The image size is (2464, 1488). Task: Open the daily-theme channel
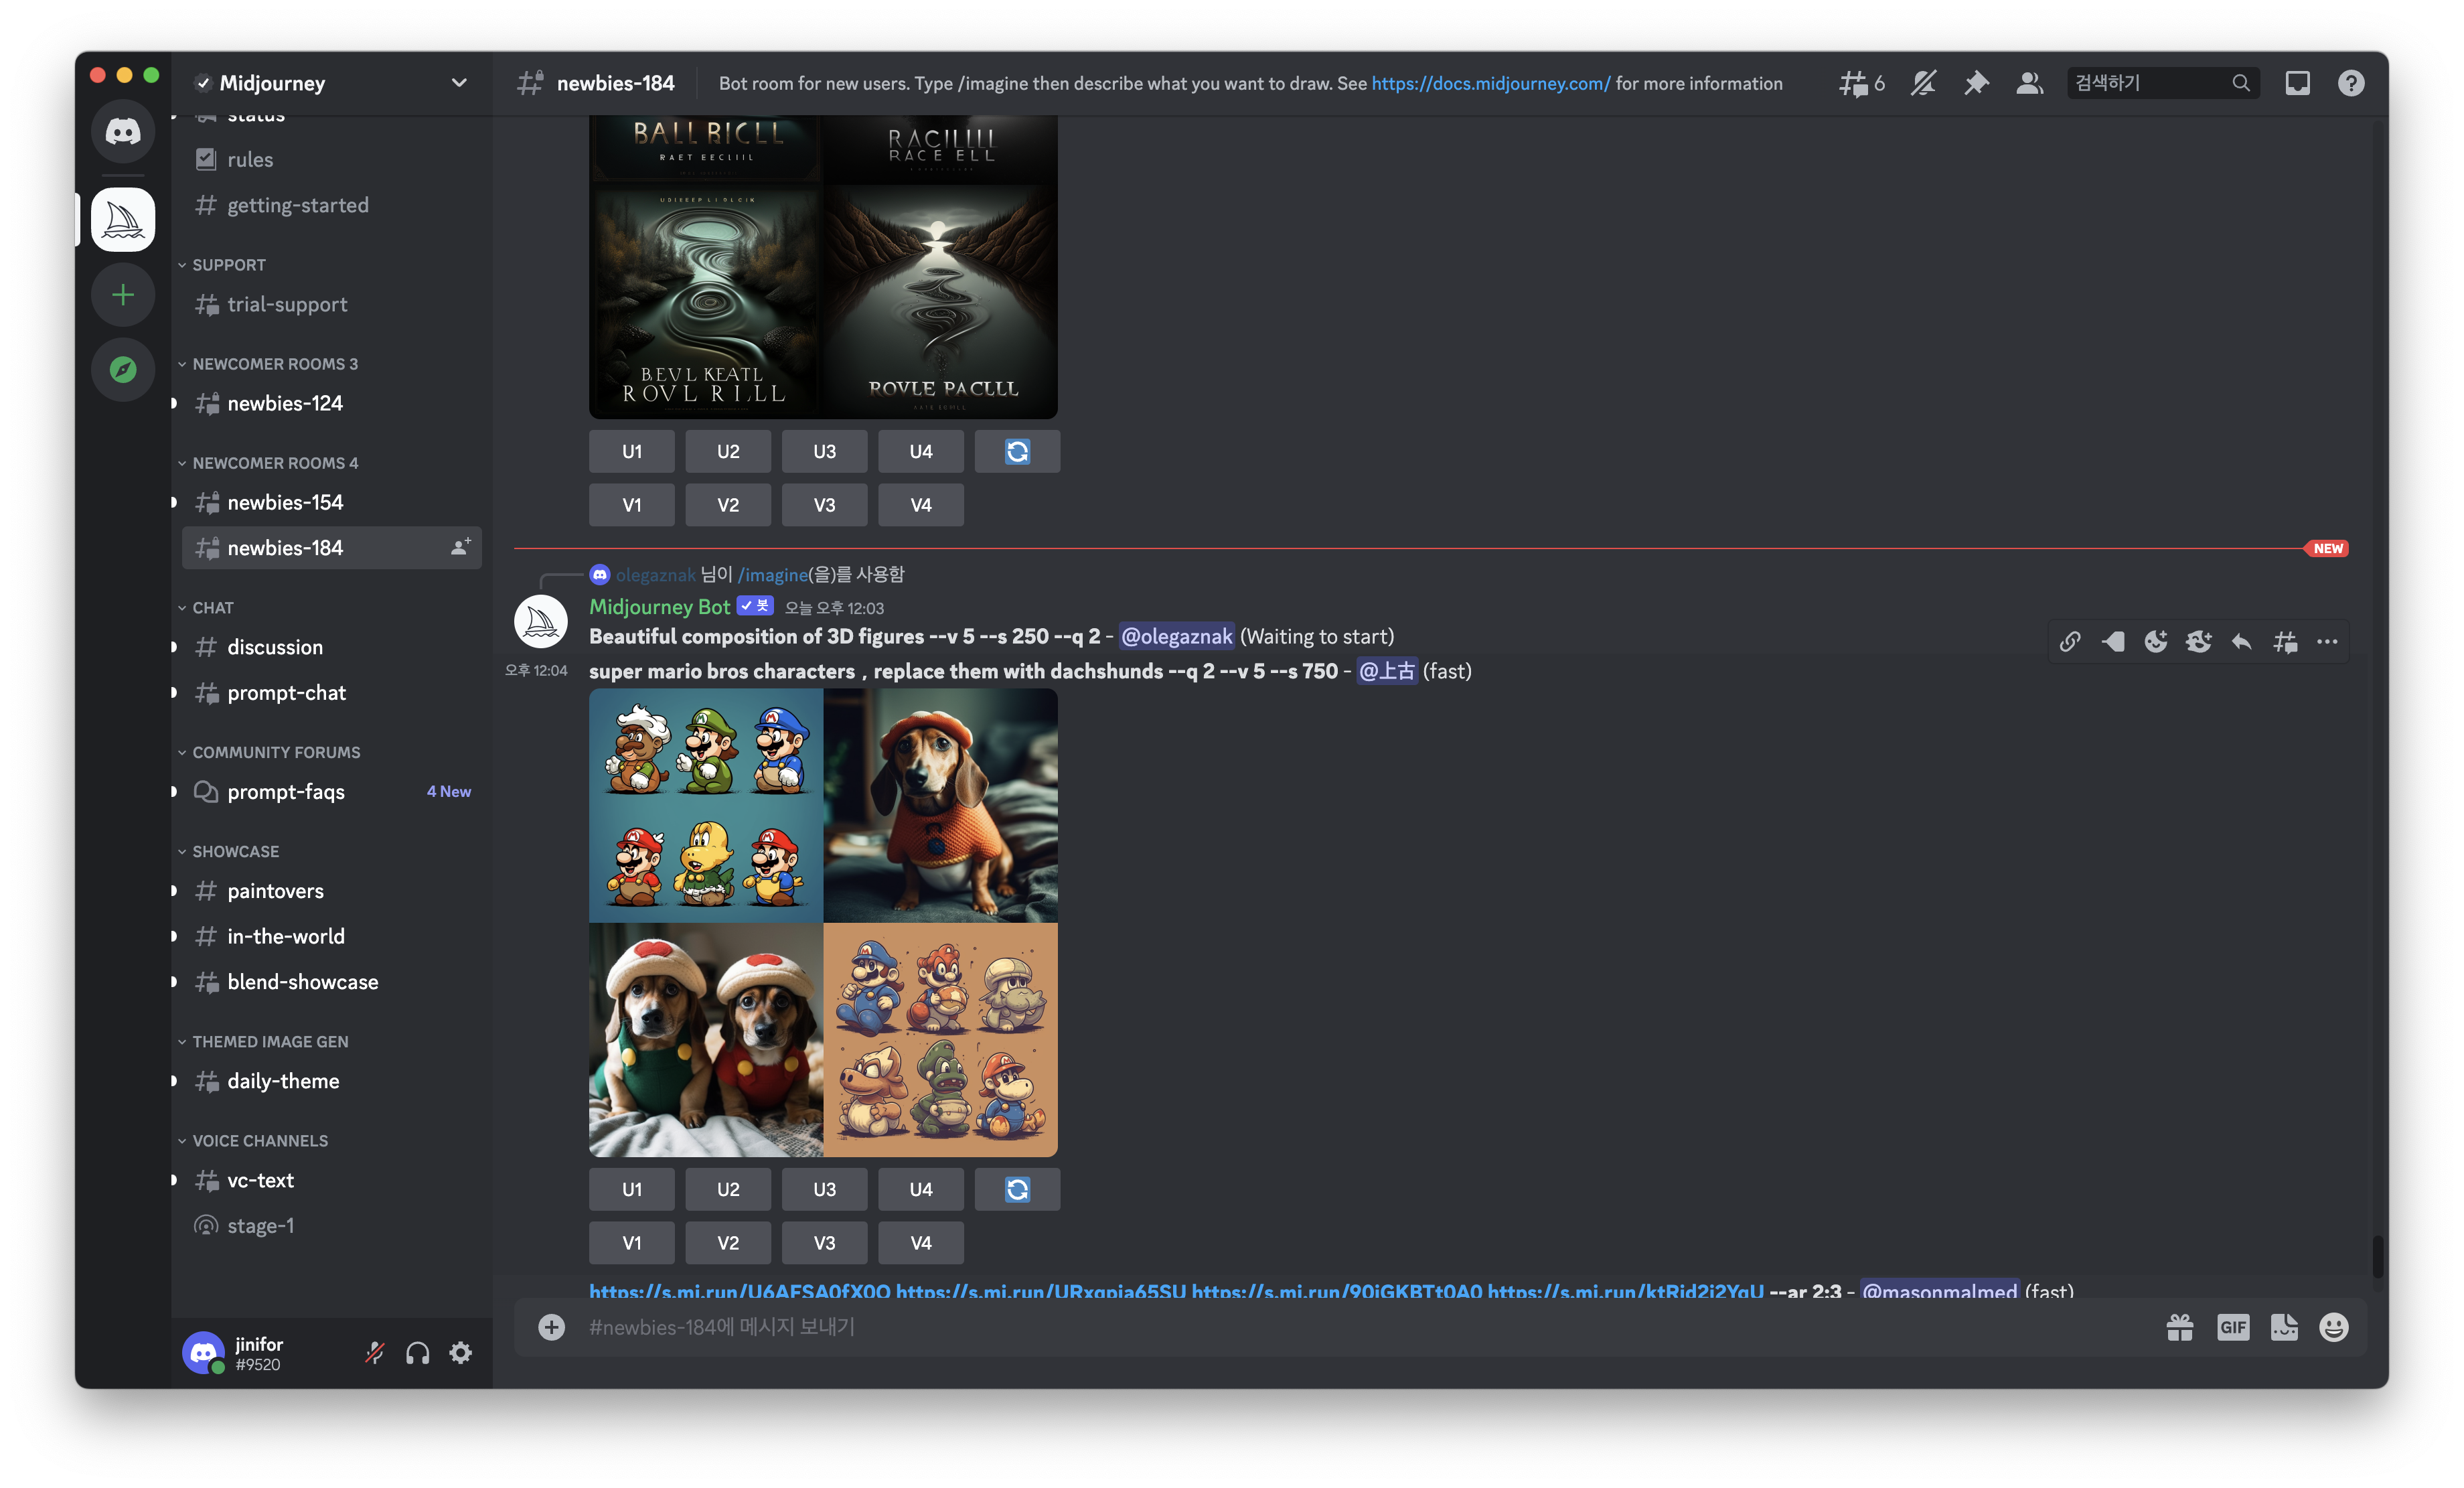tap(283, 1081)
